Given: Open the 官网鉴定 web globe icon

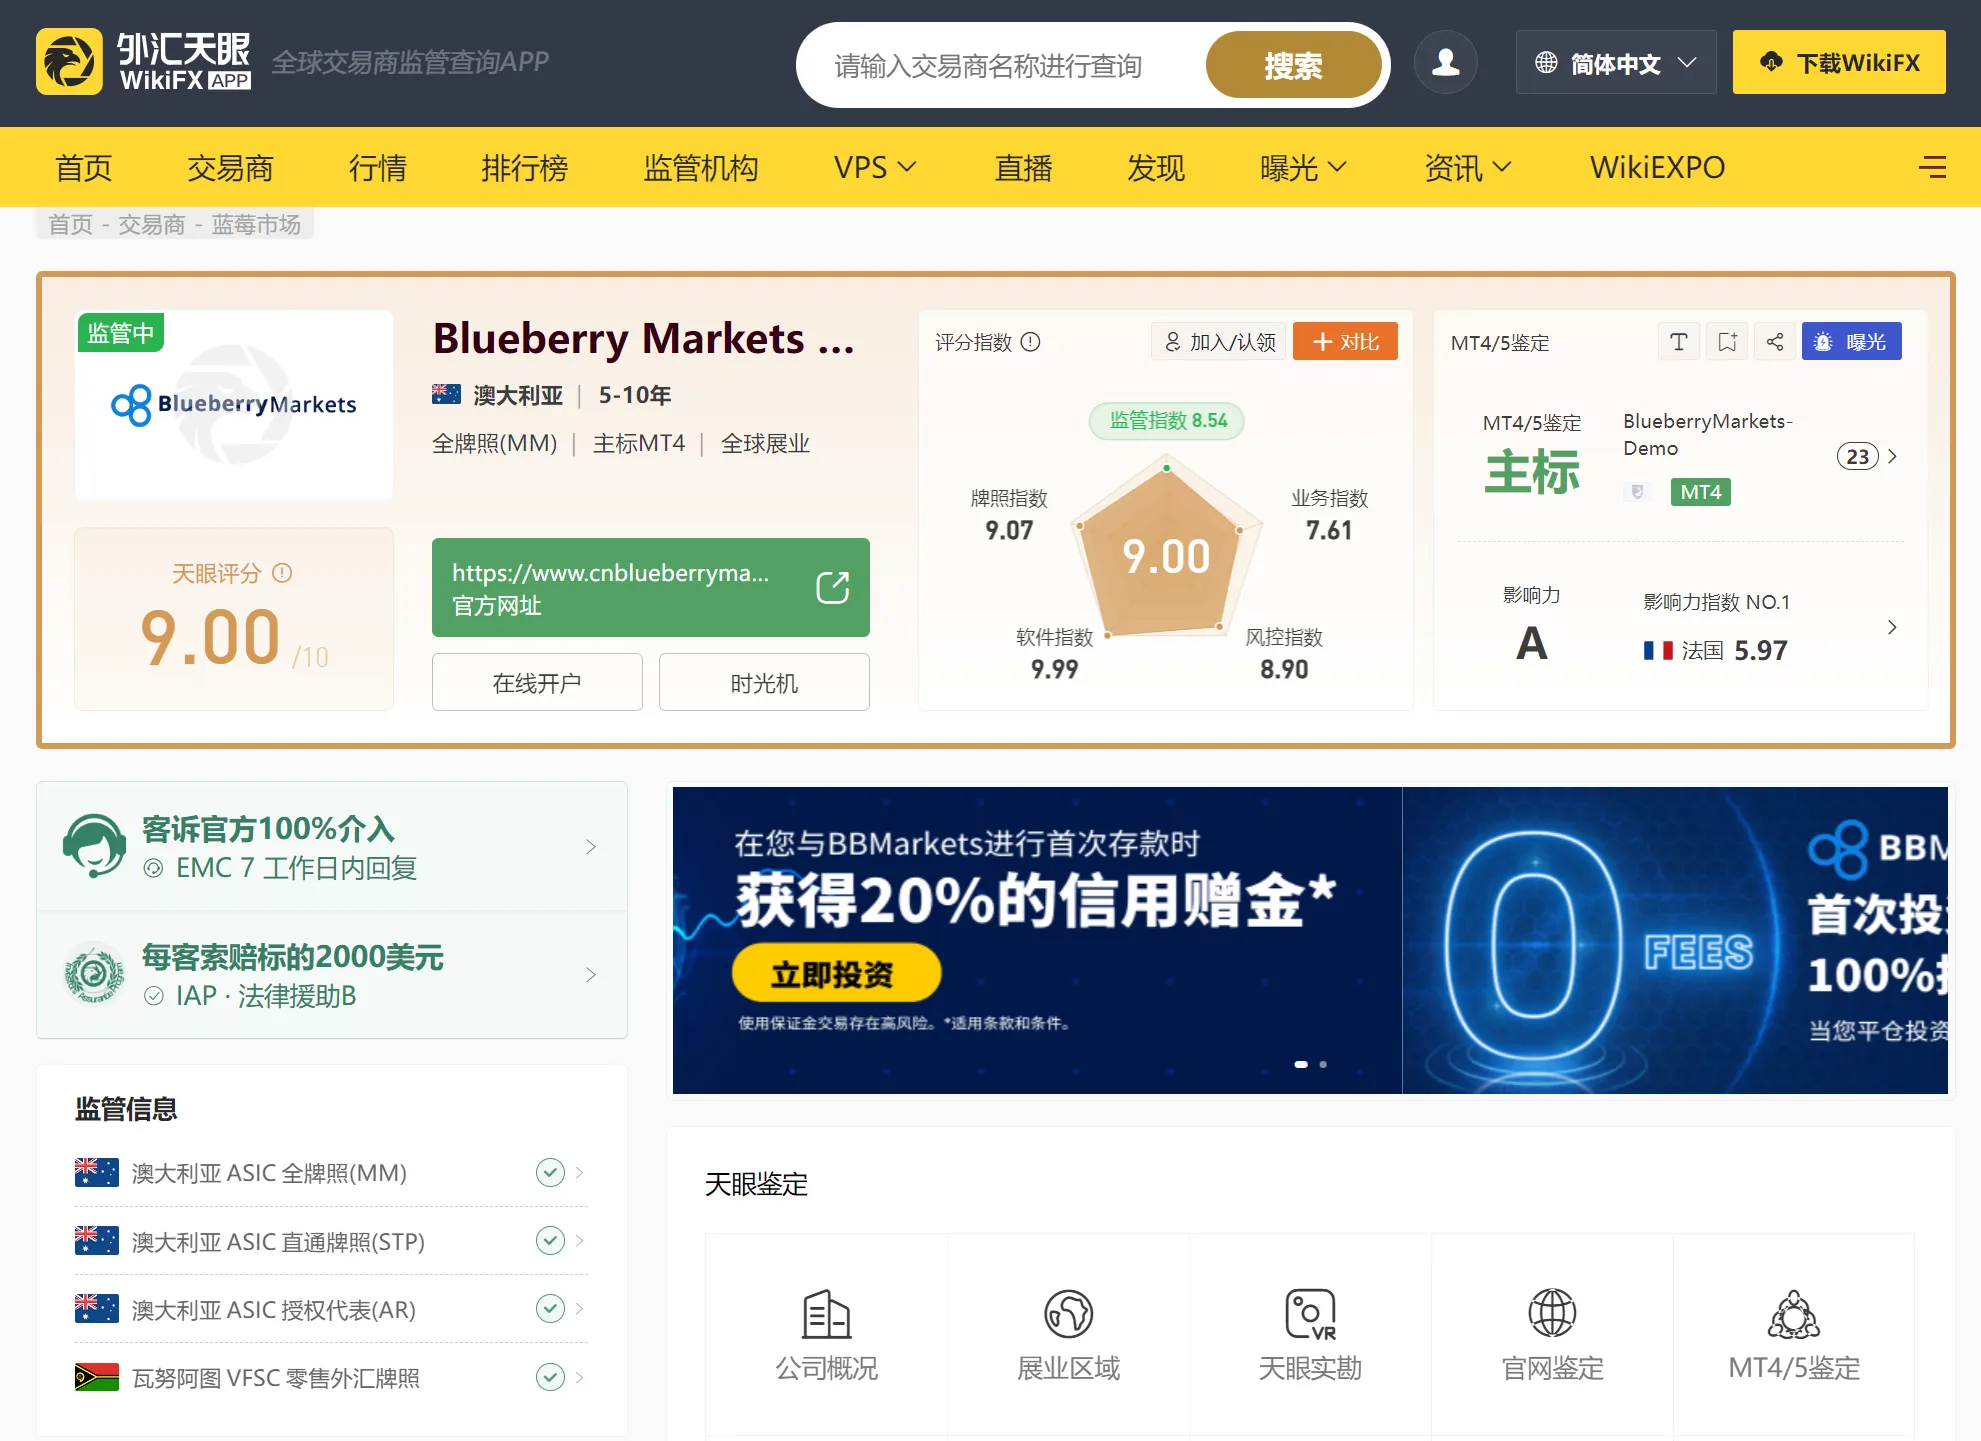Looking at the screenshot, I should 1552,1314.
